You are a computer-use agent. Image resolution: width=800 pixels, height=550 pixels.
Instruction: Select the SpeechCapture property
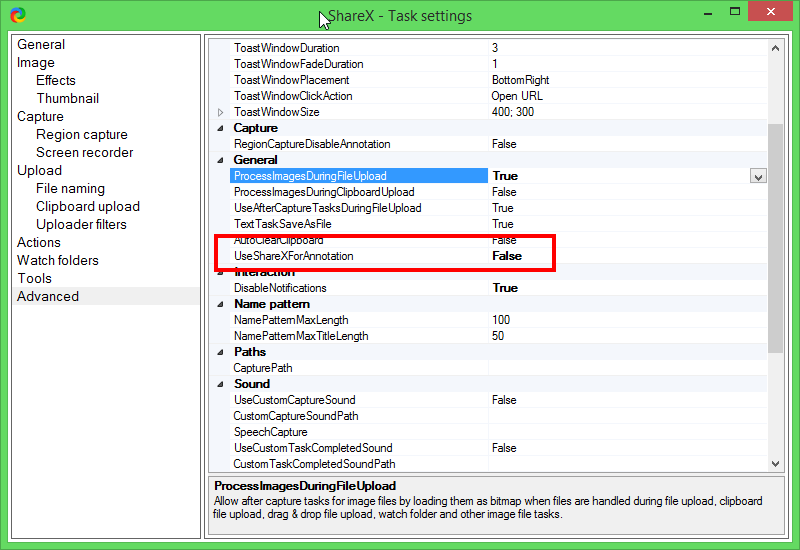(270, 432)
